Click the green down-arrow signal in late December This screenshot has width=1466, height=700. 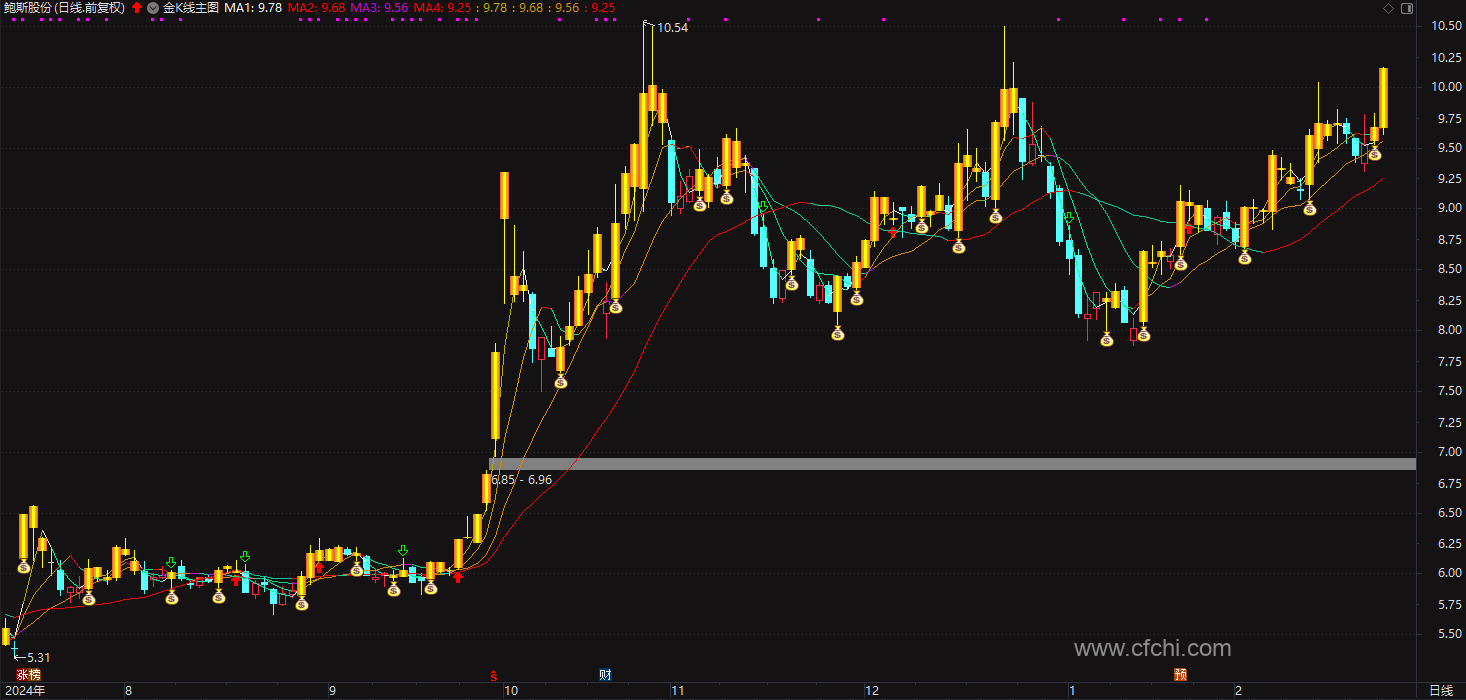click(1069, 218)
